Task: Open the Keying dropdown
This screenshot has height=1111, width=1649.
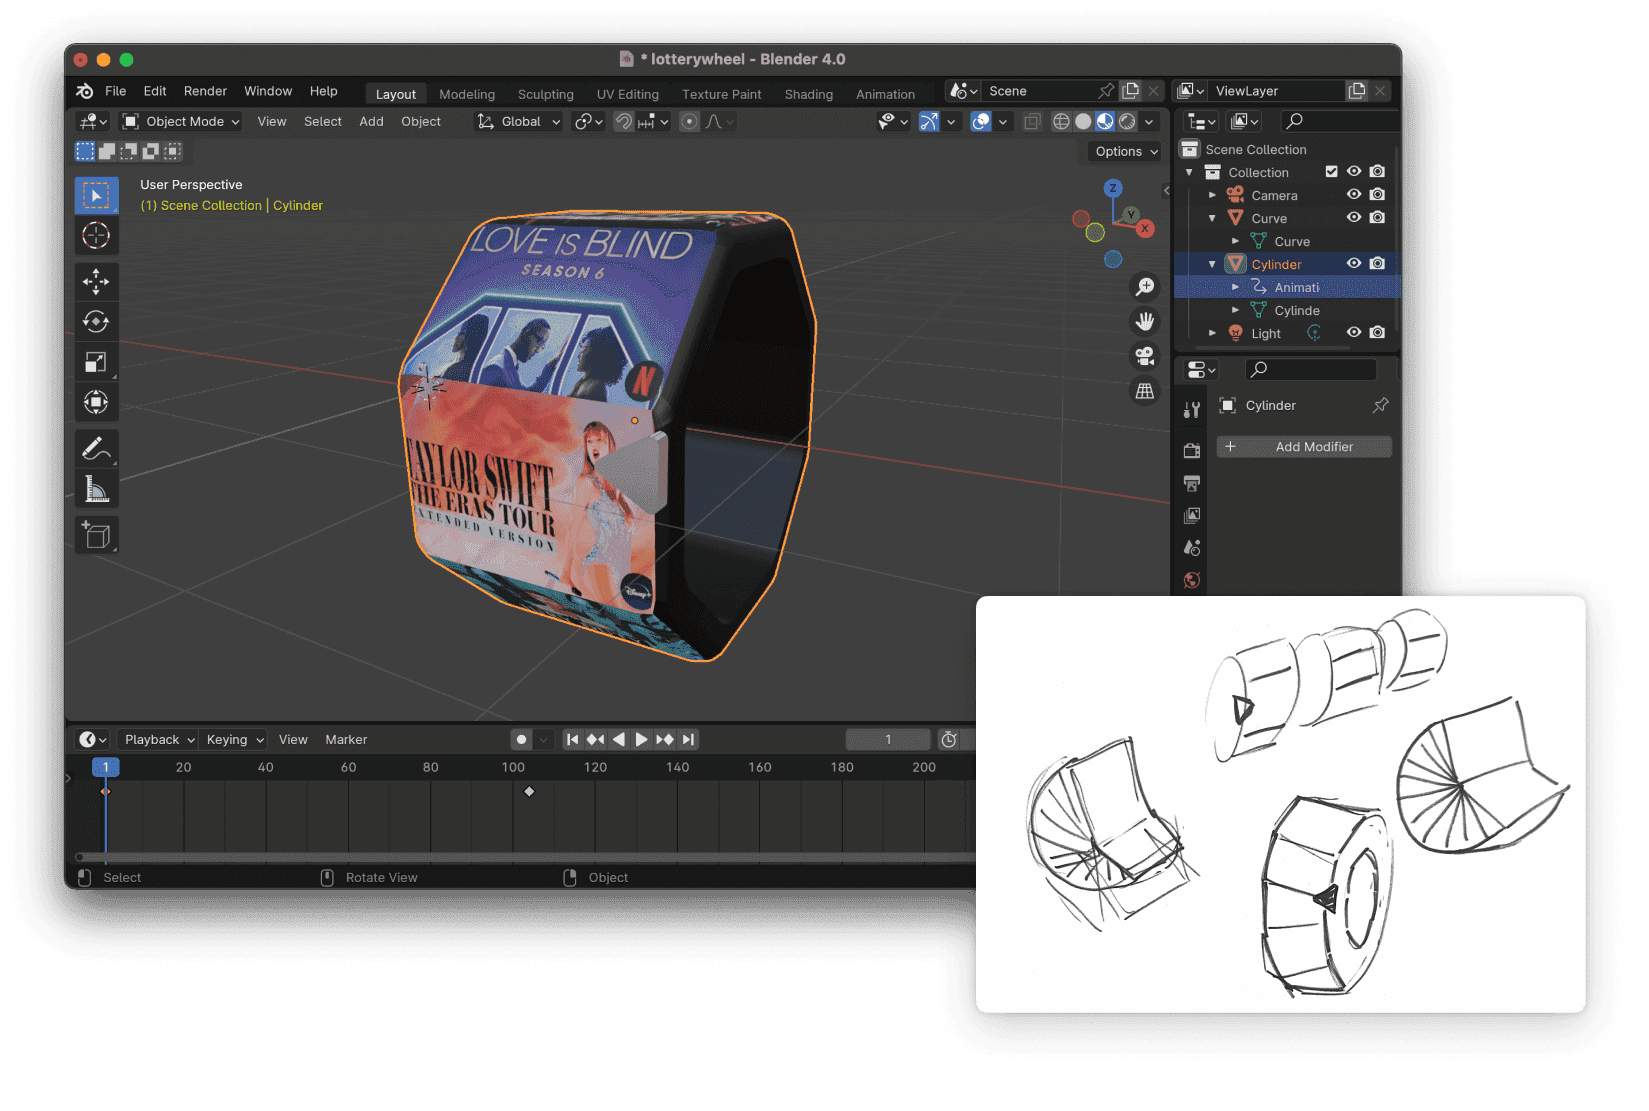Action: [x=234, y=740]
